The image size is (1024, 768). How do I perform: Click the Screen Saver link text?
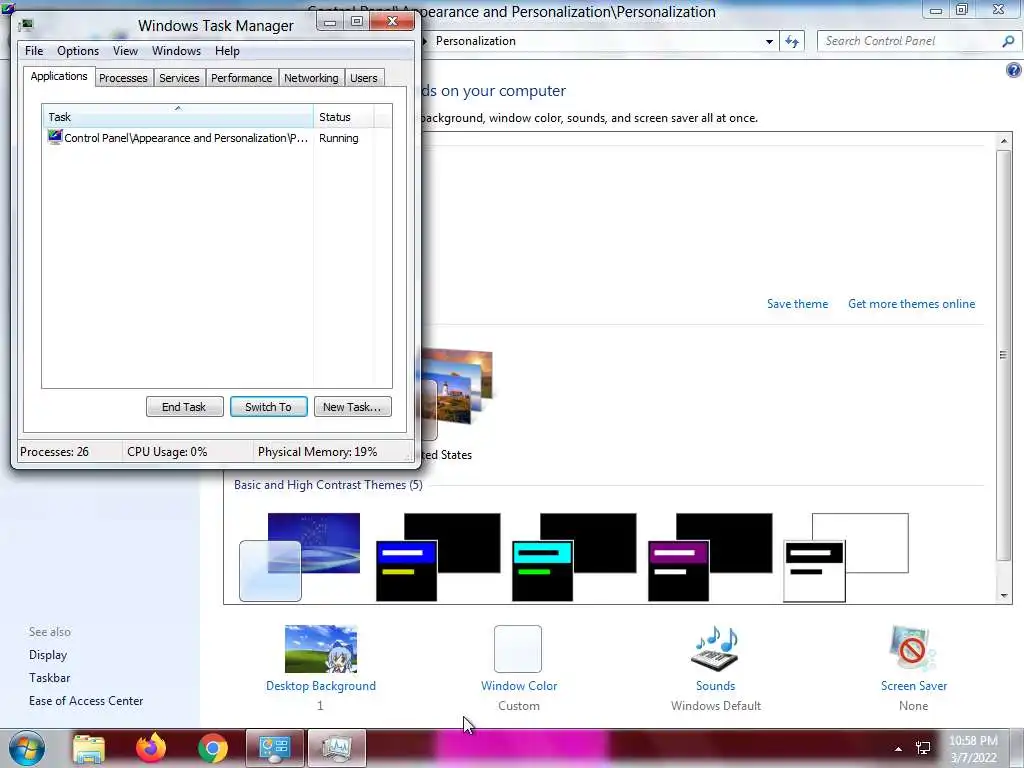914,686
